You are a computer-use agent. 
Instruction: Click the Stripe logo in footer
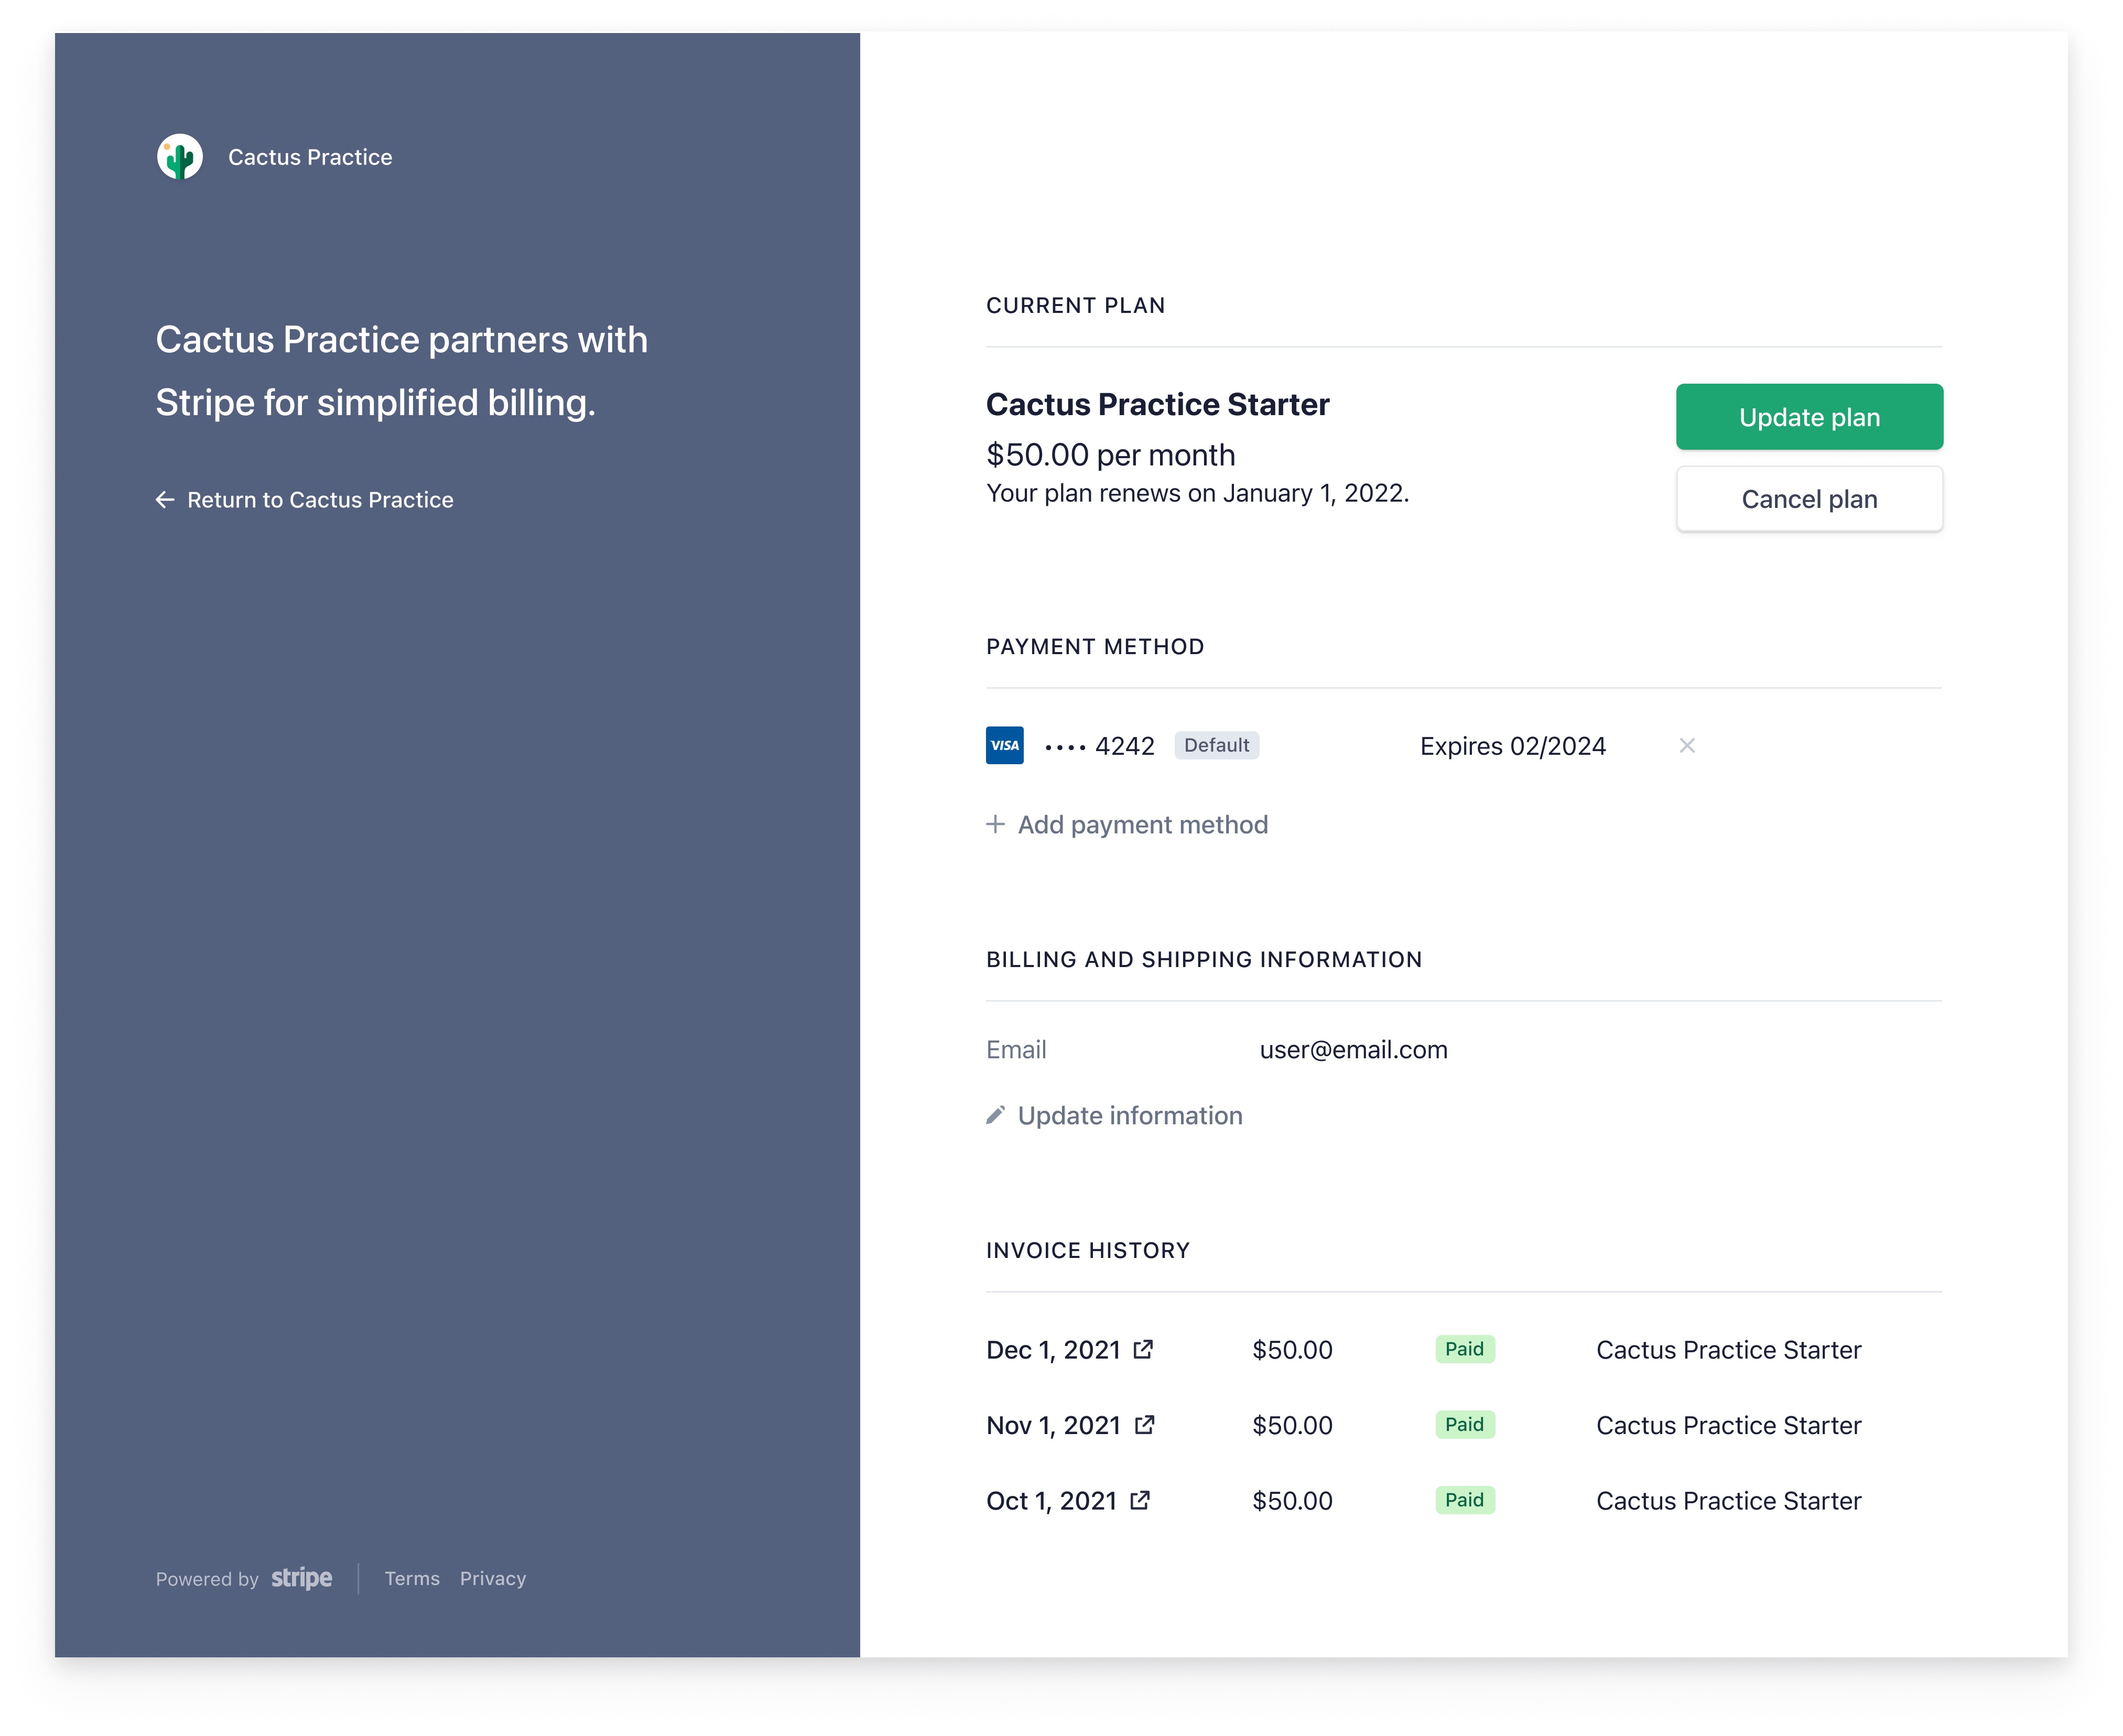pos(301,1578)
